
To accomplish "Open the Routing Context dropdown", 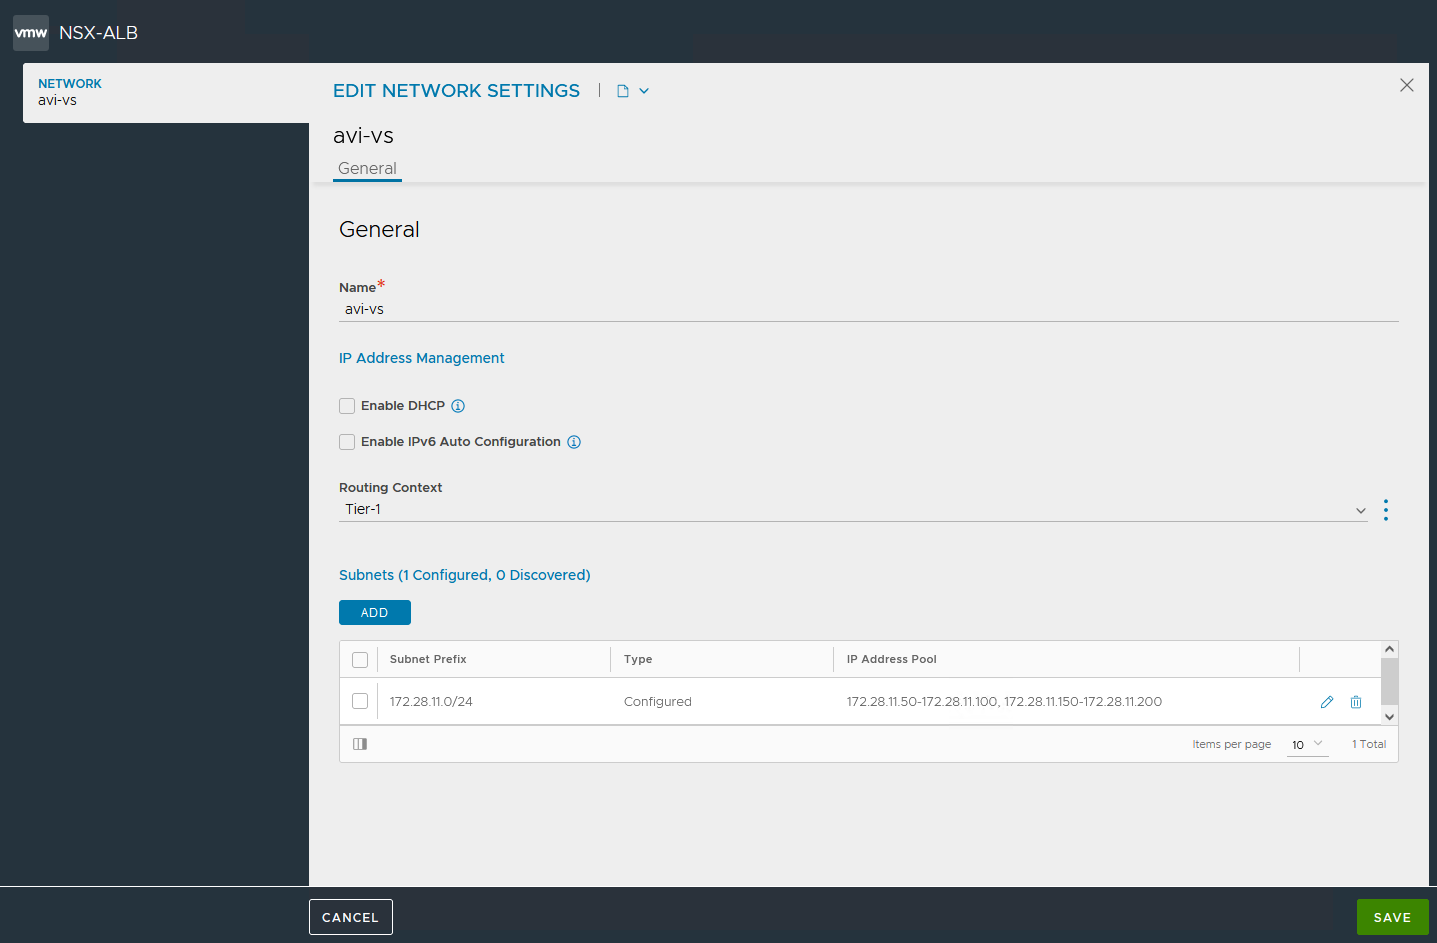I will [853, 510].
